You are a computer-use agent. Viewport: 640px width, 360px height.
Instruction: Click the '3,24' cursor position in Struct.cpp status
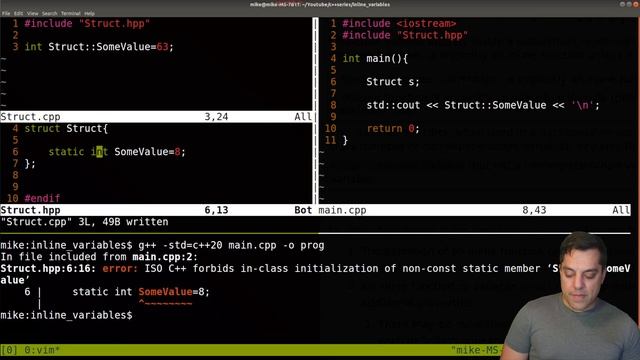point(216,117)
